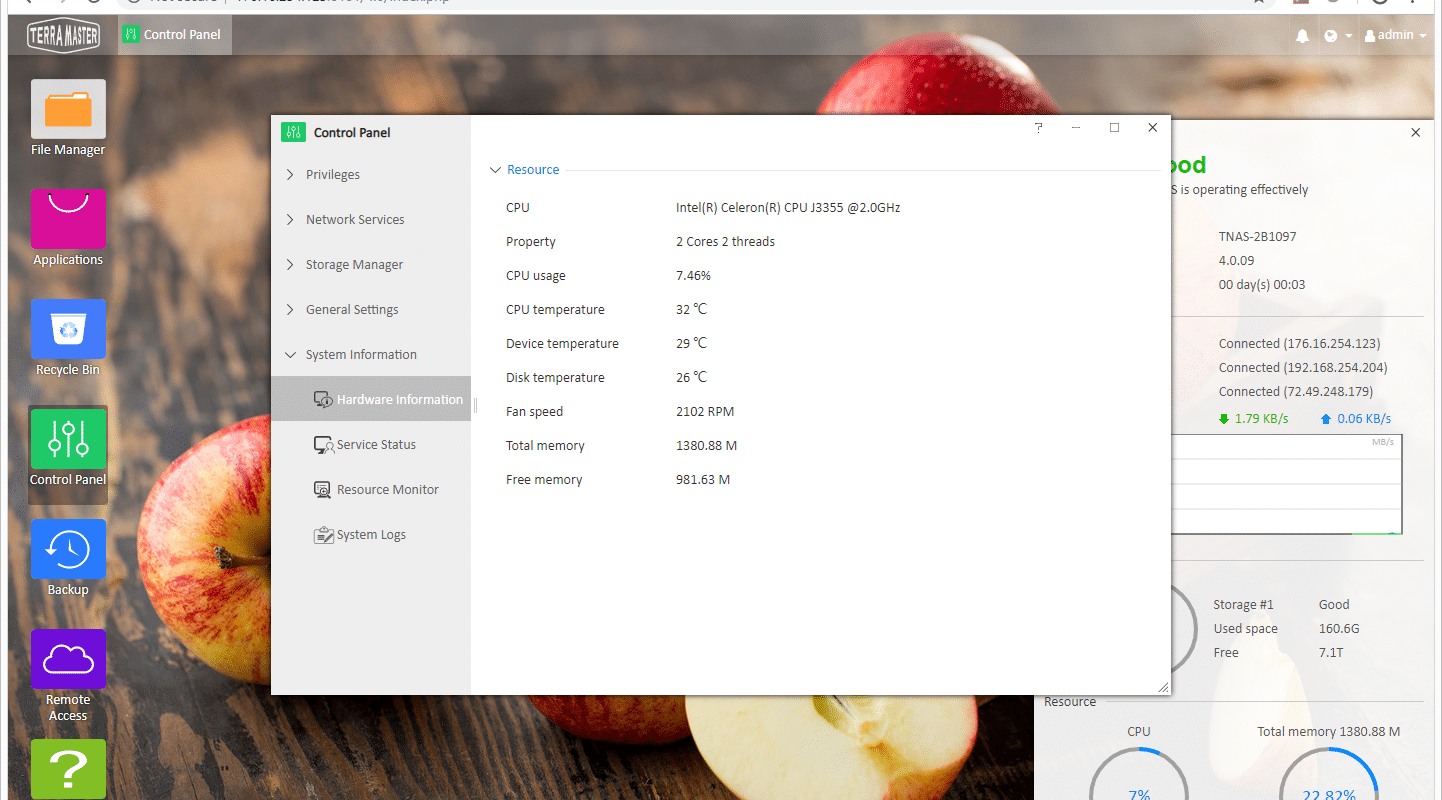The image size is (1442, 800).
Task: Open Resource Monitor in the sidebar
Action: (x=371, y=489)
